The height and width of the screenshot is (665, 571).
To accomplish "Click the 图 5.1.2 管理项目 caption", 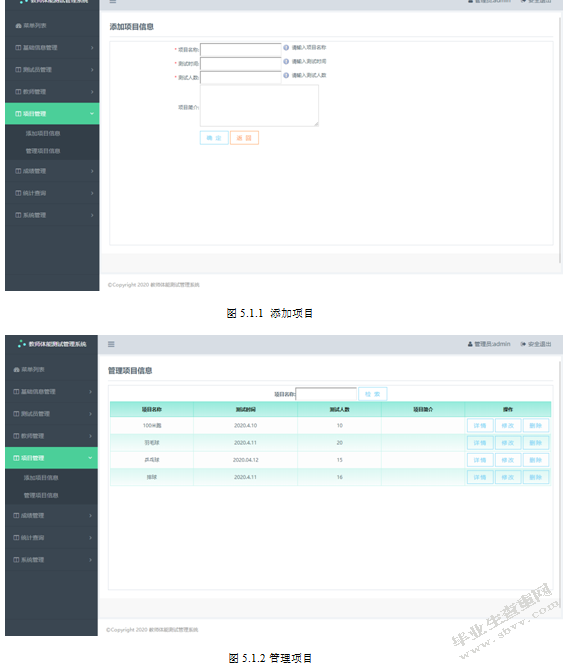I will point(270,658).
